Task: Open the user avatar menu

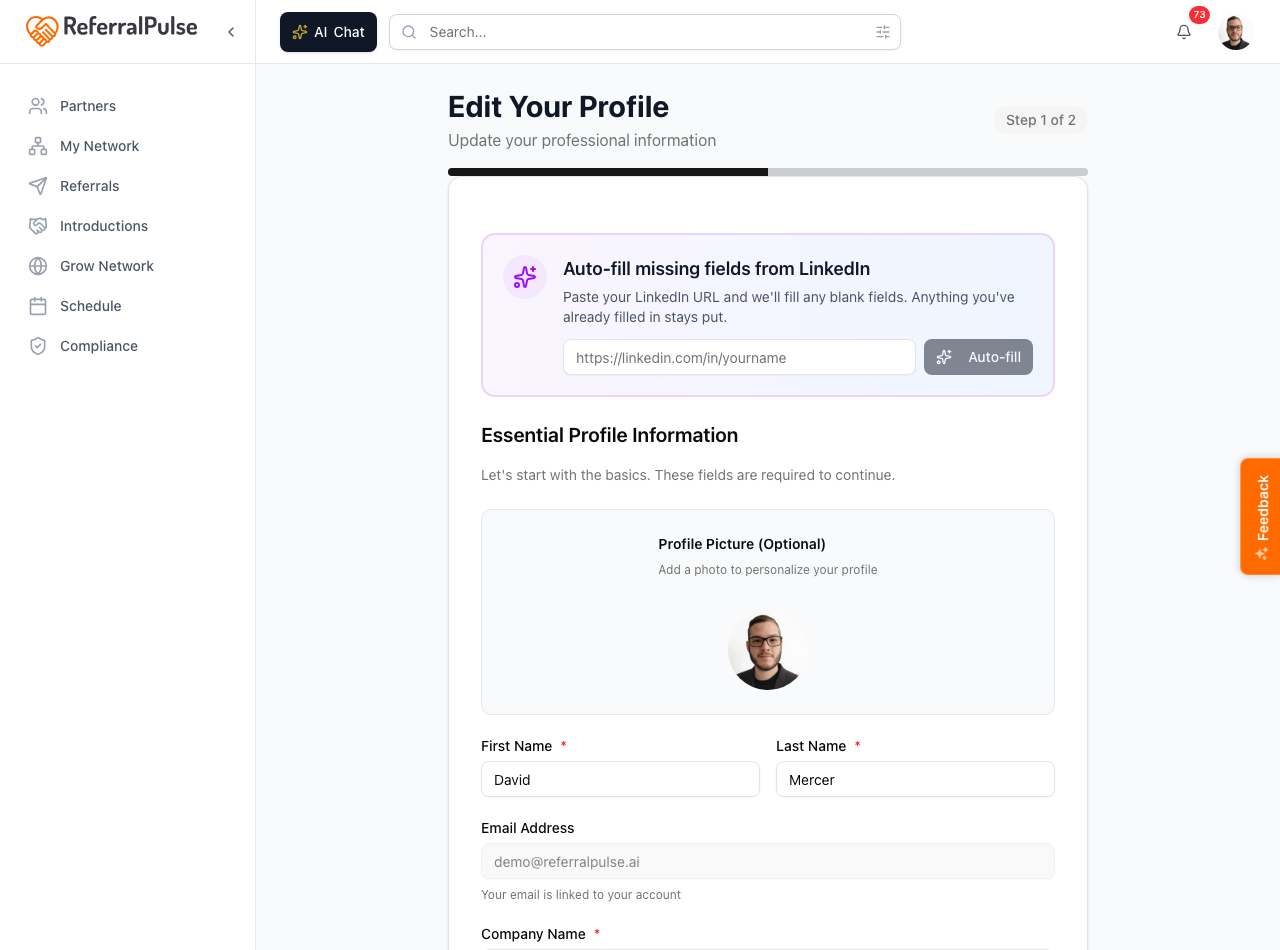Action: (x=1236, y=32)
